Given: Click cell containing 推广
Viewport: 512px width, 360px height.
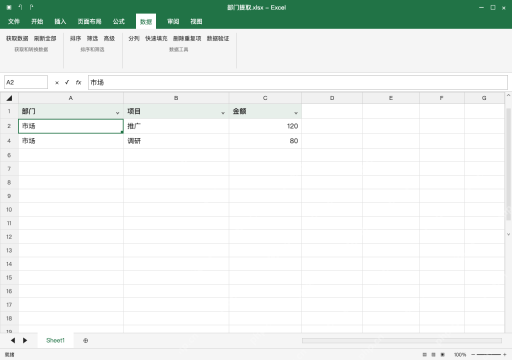Looking at the screenshot, I should [x=176, y=126].
